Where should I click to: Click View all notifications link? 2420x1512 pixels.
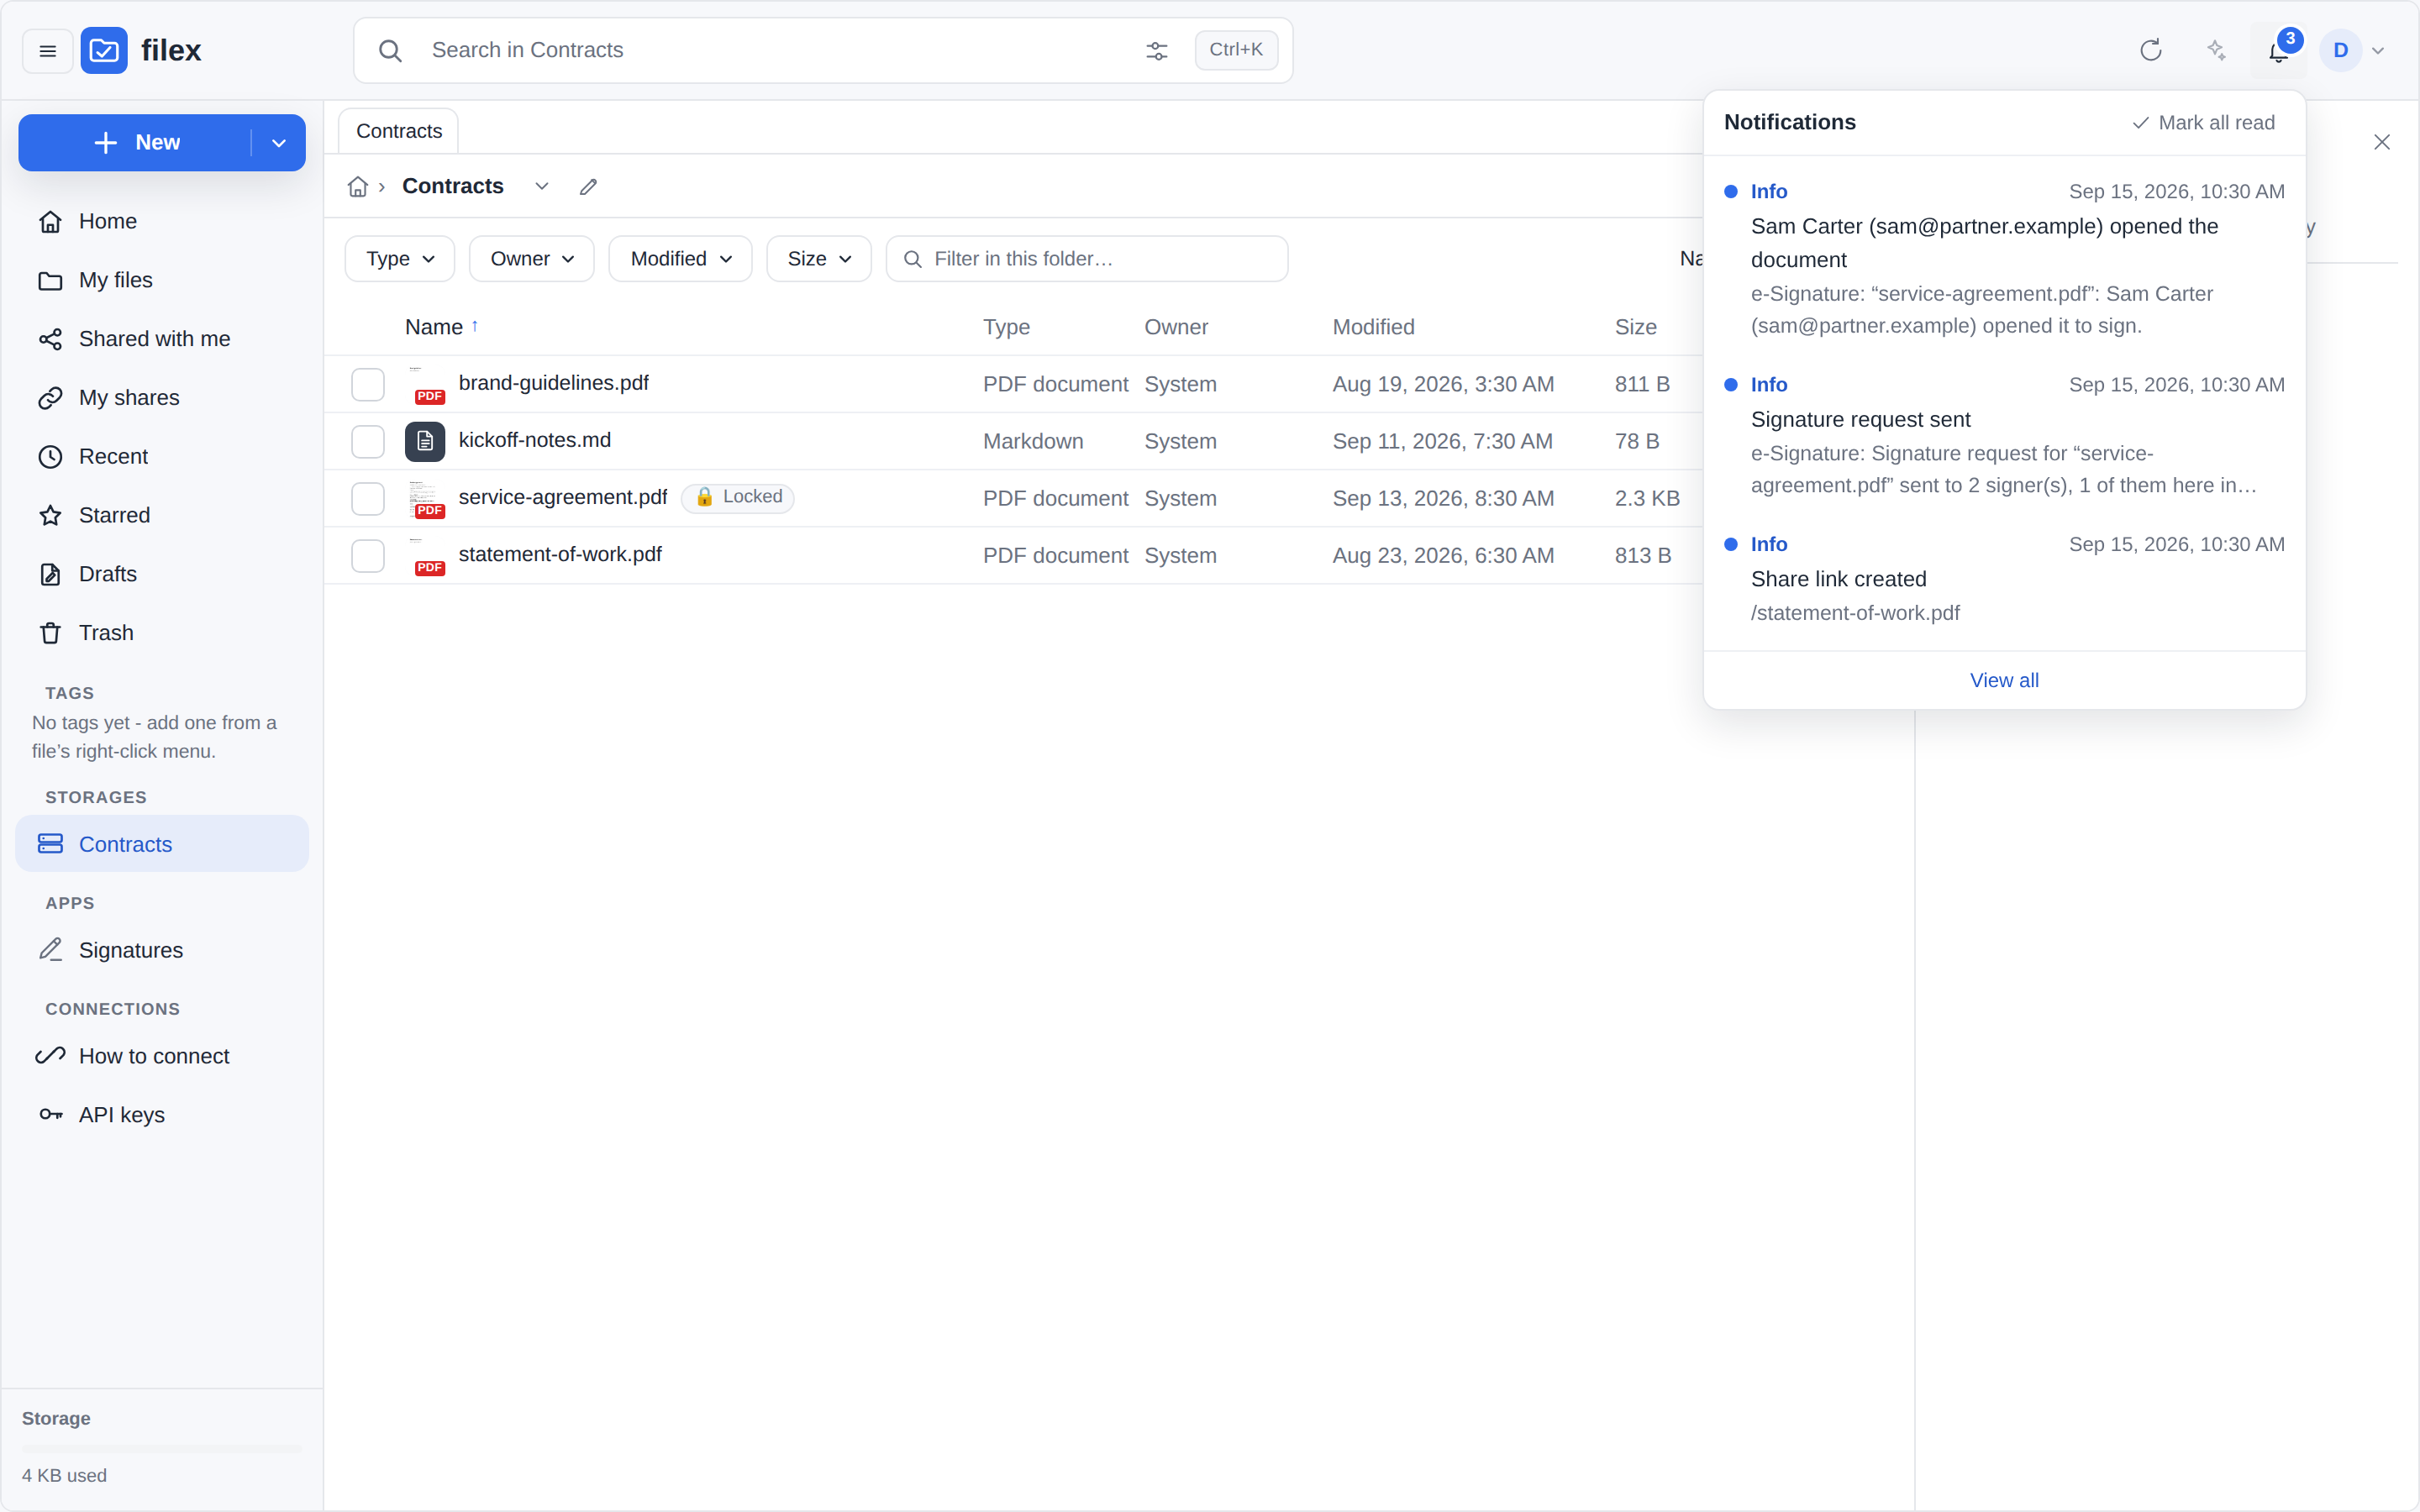(x=2004, y=680)
